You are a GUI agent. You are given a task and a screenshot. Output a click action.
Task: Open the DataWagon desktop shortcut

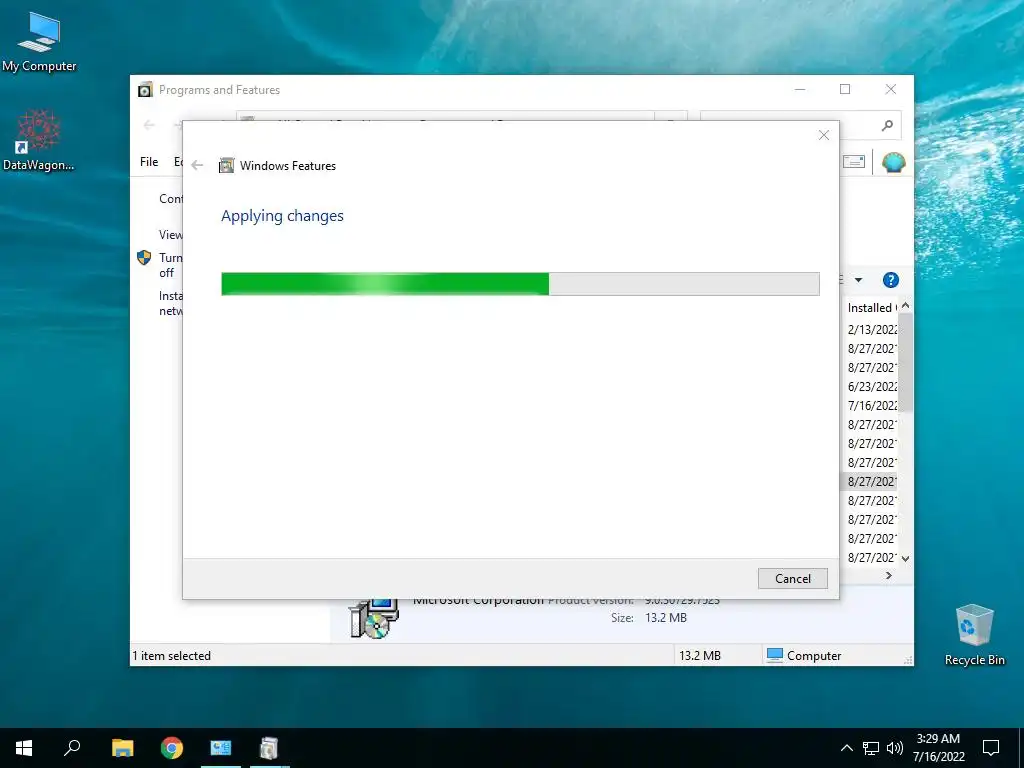39,140
